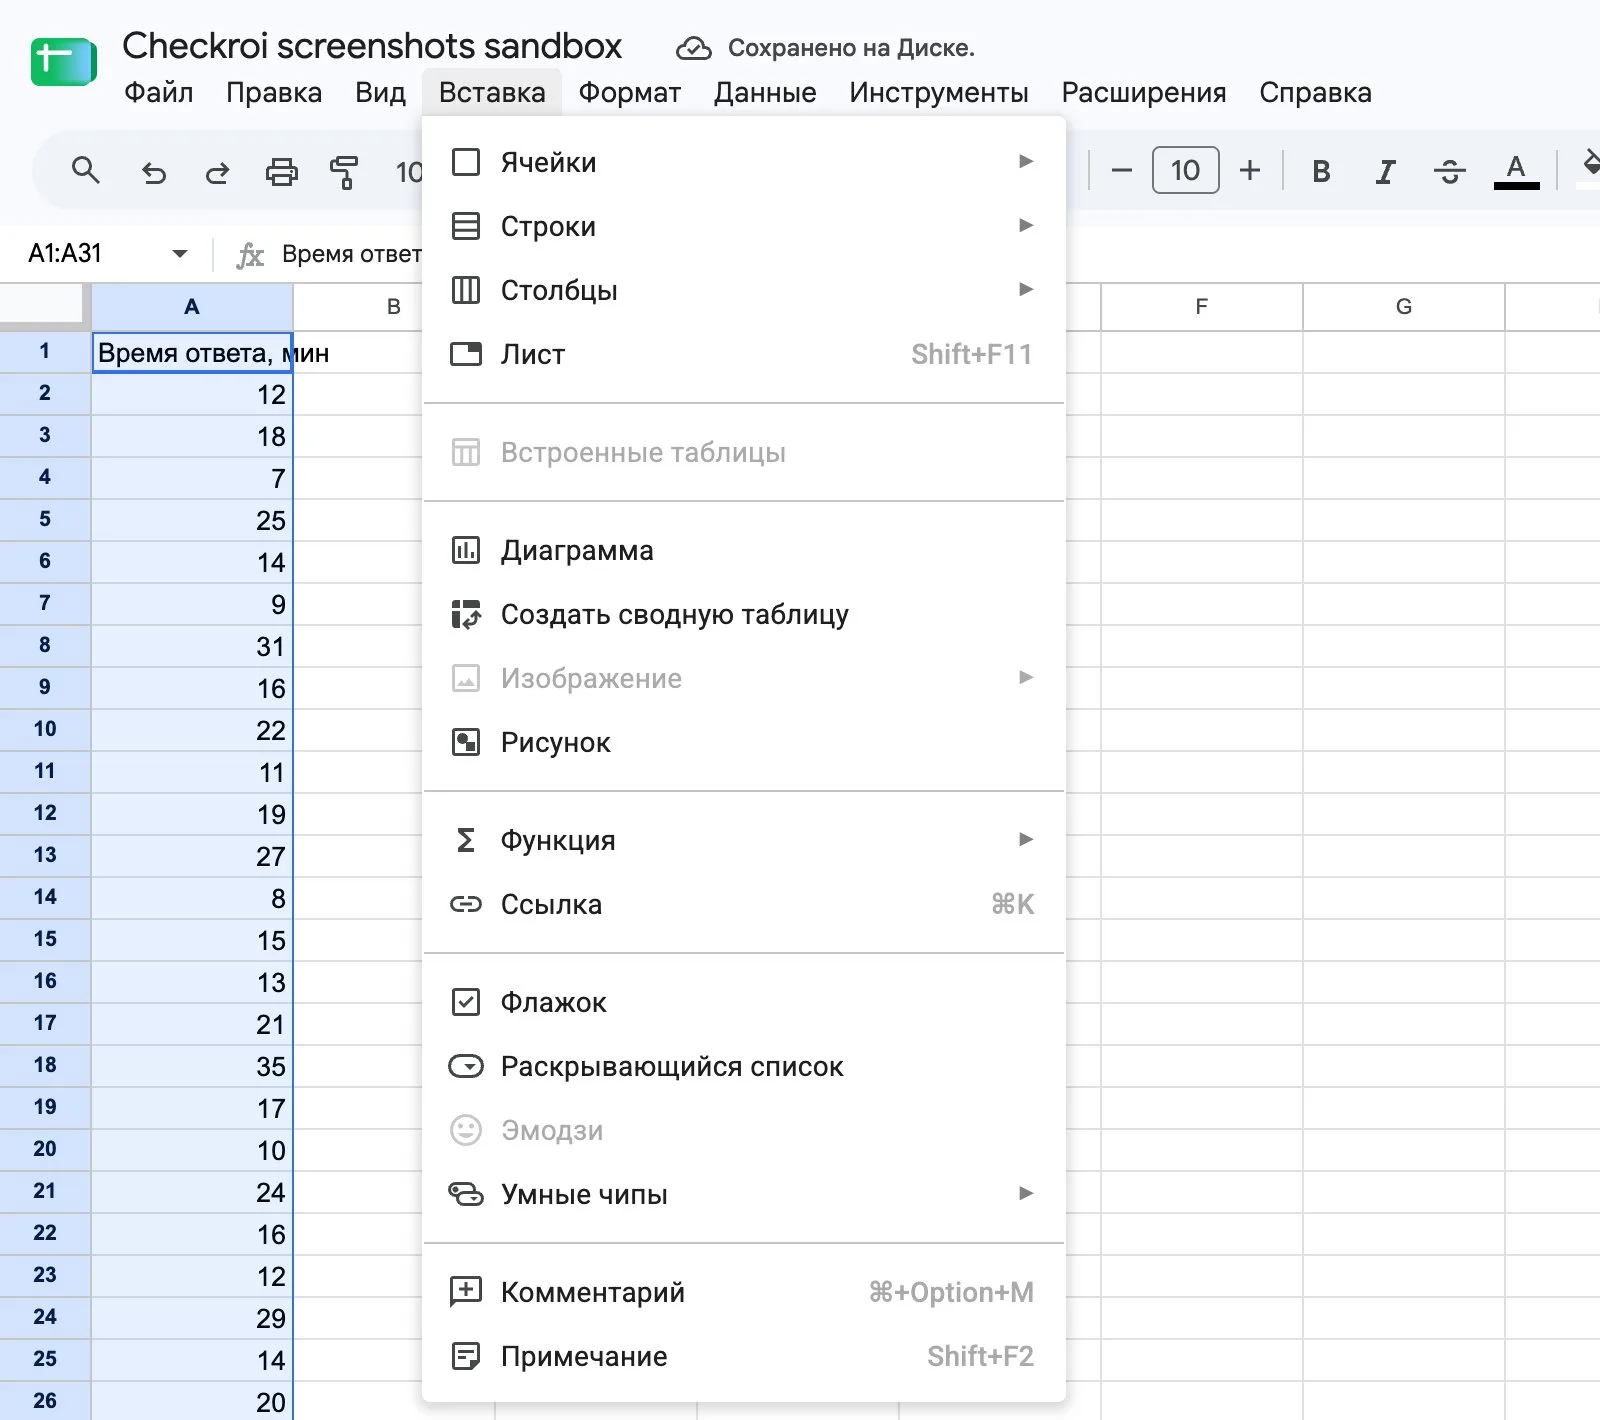
Task: Open the text color picker
Action: click(x=1516, y=171)
